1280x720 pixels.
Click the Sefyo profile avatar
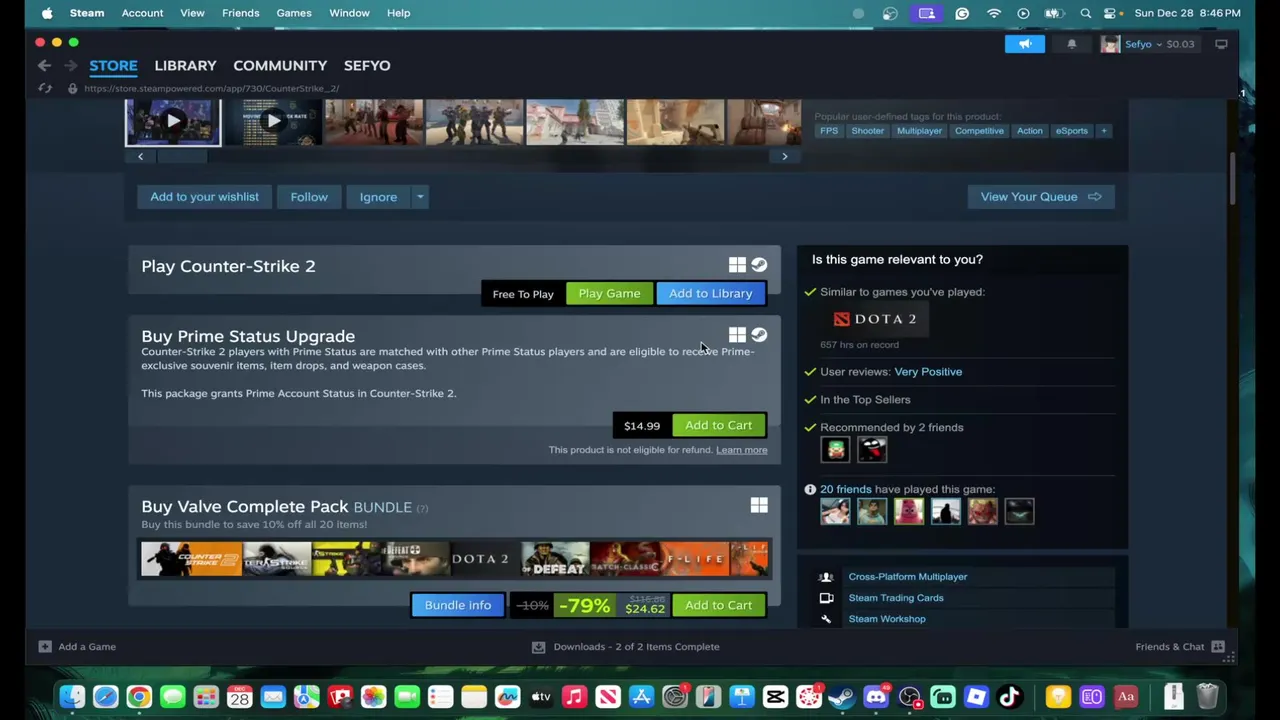click(x=1110, y=44)
